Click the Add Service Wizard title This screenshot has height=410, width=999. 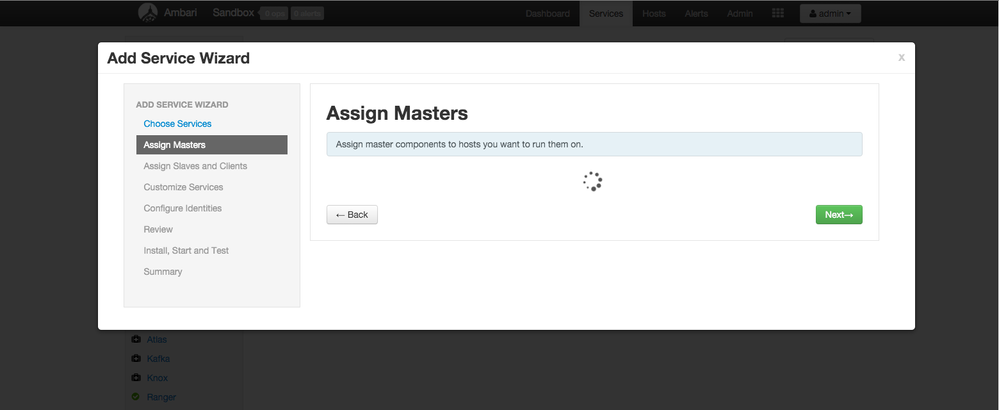178,58
